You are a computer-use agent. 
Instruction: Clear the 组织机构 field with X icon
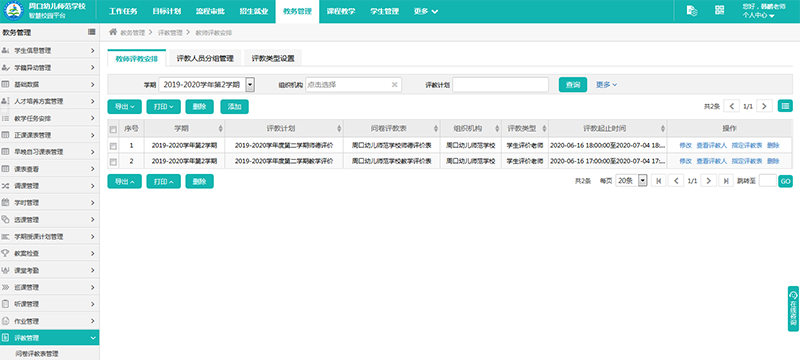tap(394, 85)
